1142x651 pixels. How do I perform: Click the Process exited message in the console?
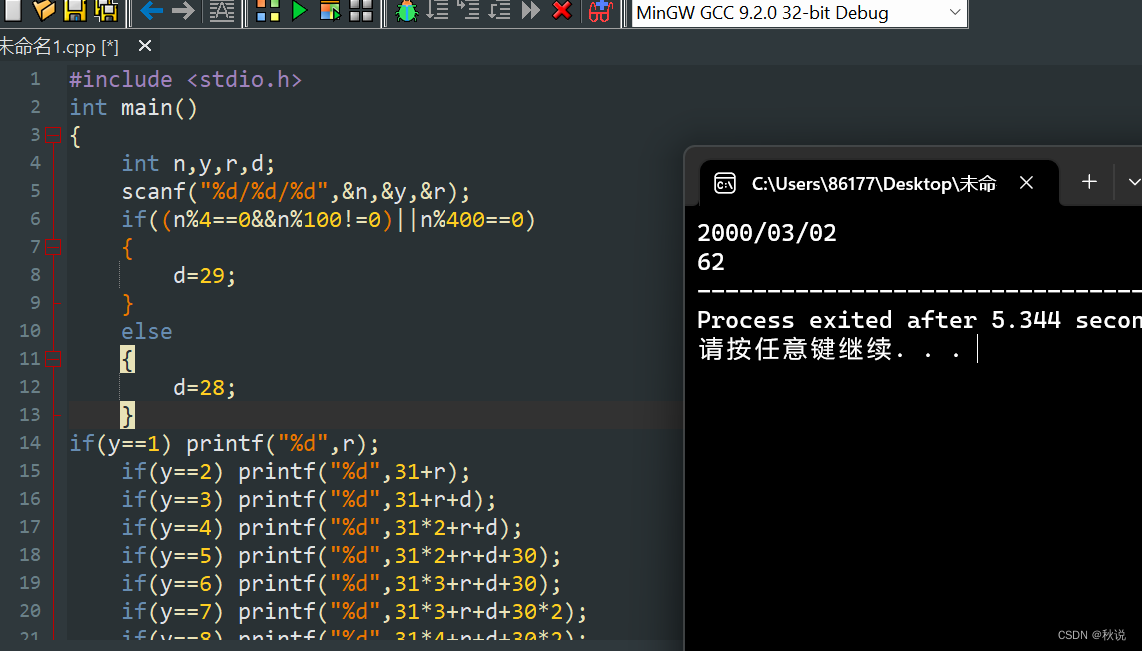click(x=919, y=320)
